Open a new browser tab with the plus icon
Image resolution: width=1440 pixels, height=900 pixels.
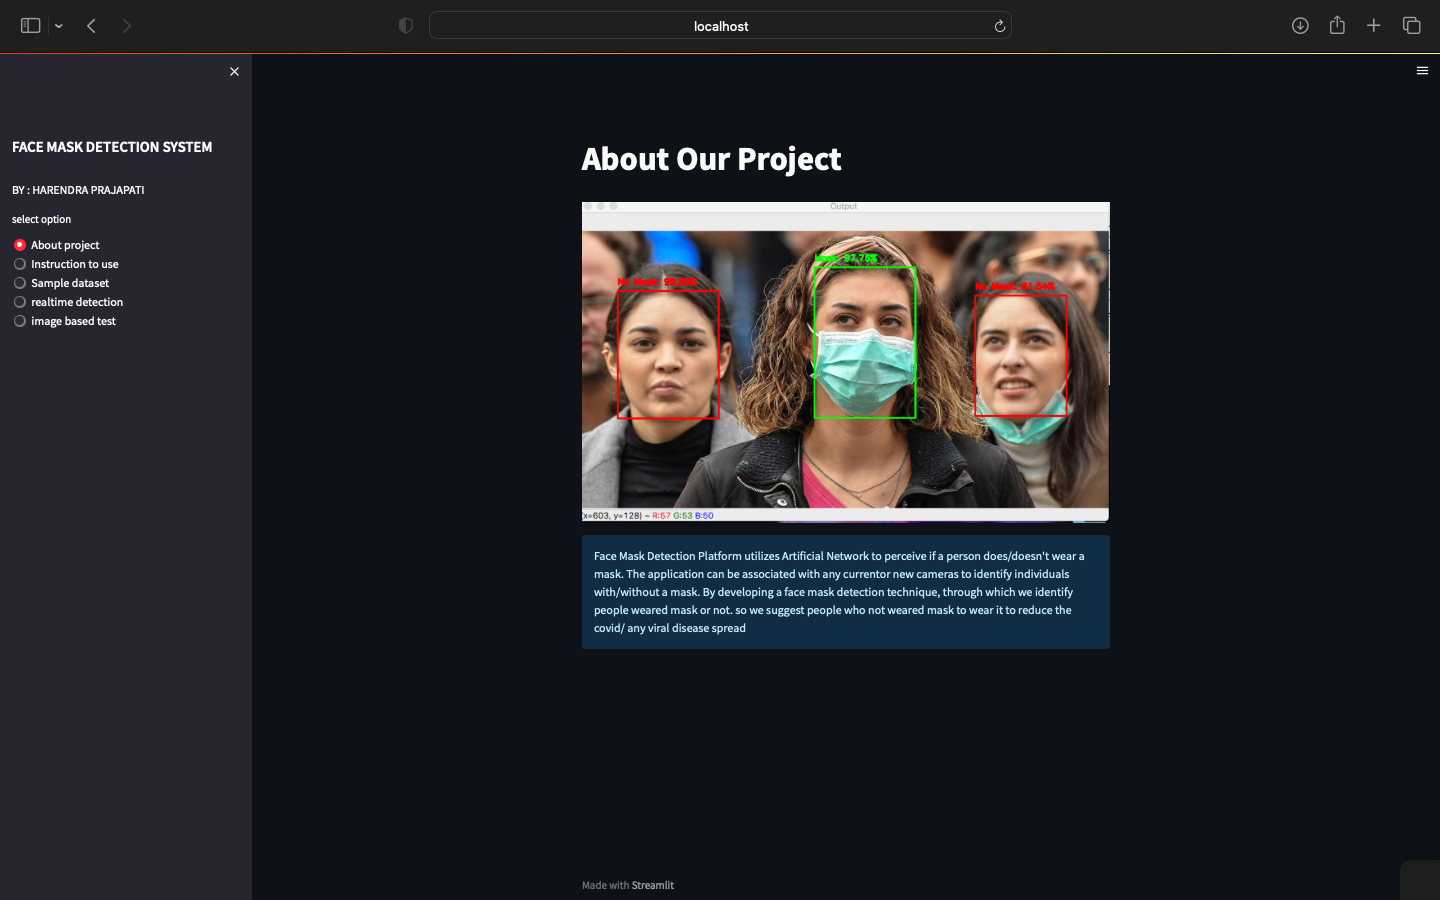point(1374,25)
